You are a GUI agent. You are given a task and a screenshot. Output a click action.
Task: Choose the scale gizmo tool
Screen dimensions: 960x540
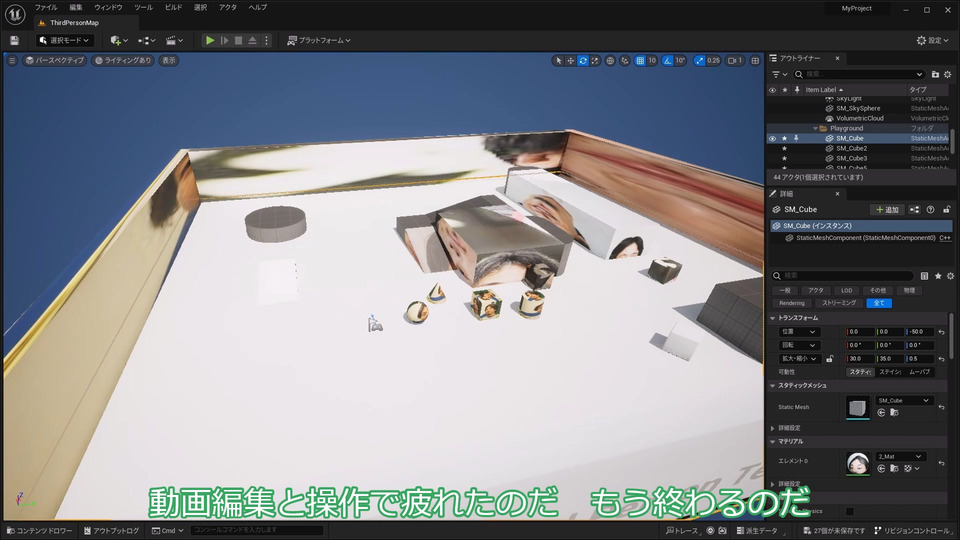pos(595,61)
